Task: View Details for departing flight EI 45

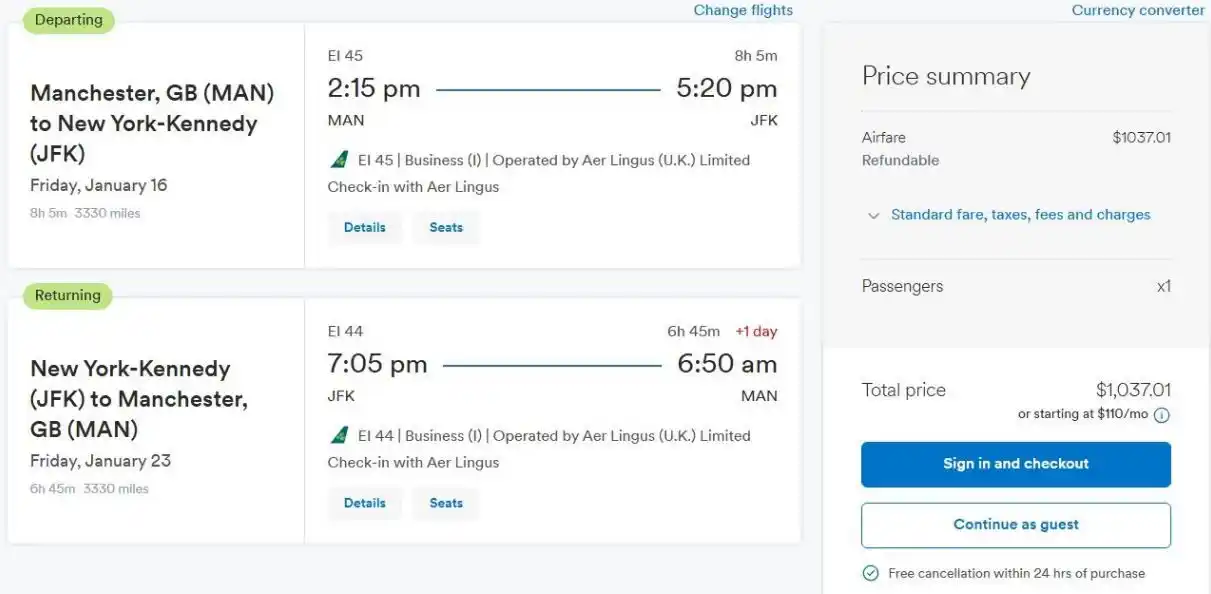Action: [x=365, y=227]
